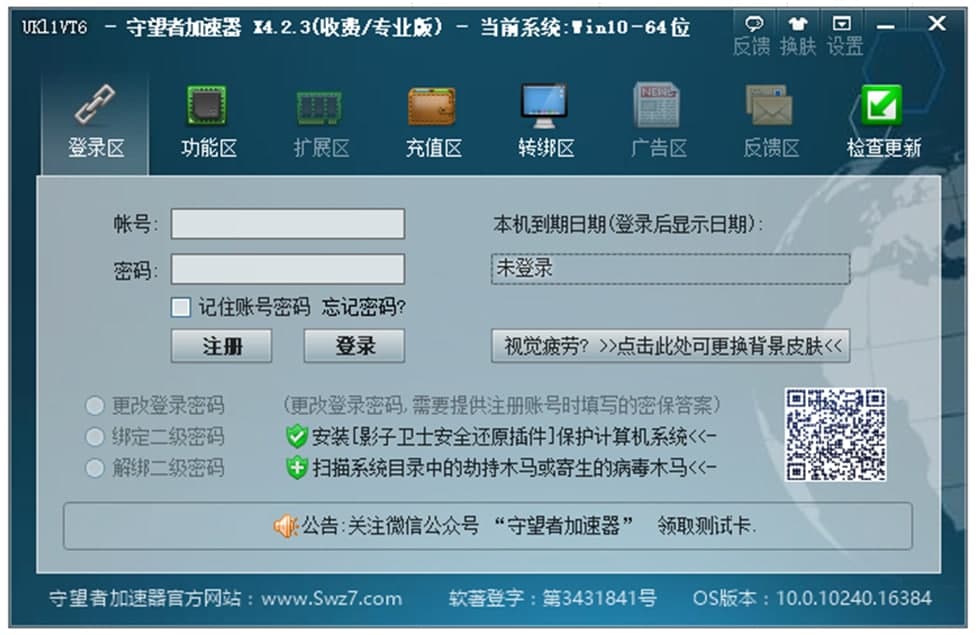Select 绑定二级密码 radio button
Screen dimensions: 976x635
tap(95, 437)
